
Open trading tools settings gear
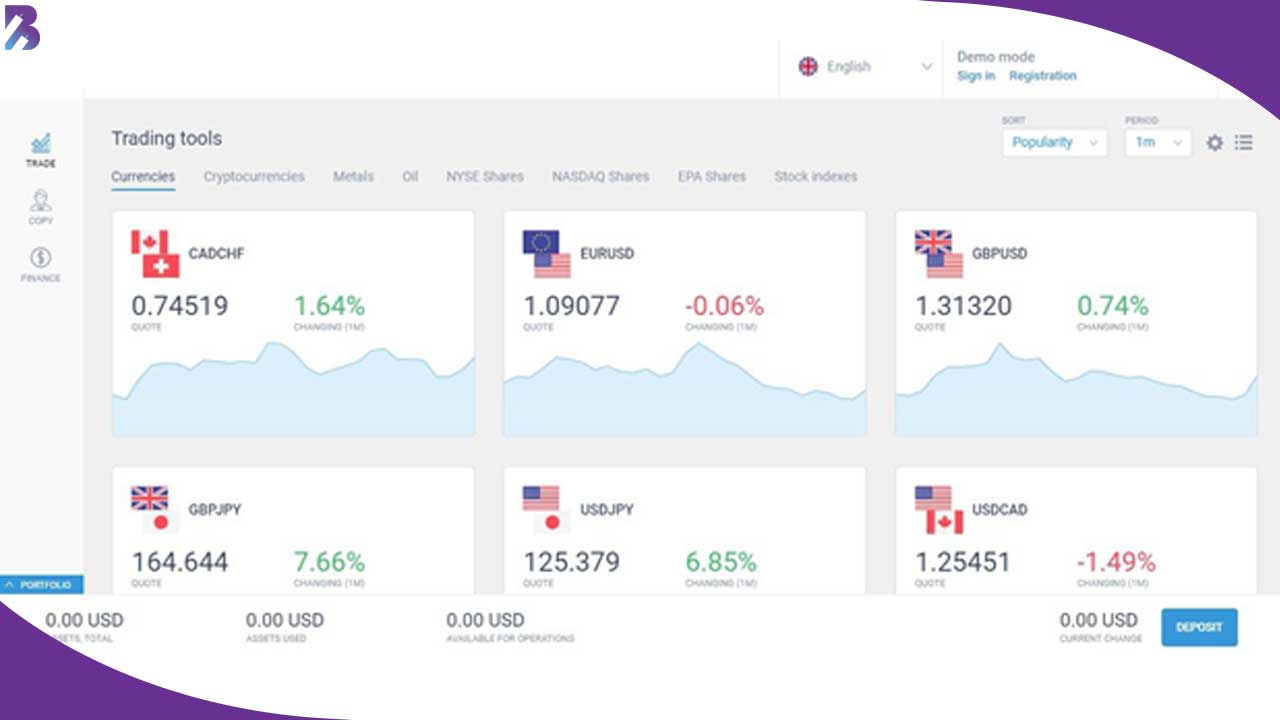(x=1215, y=143)
